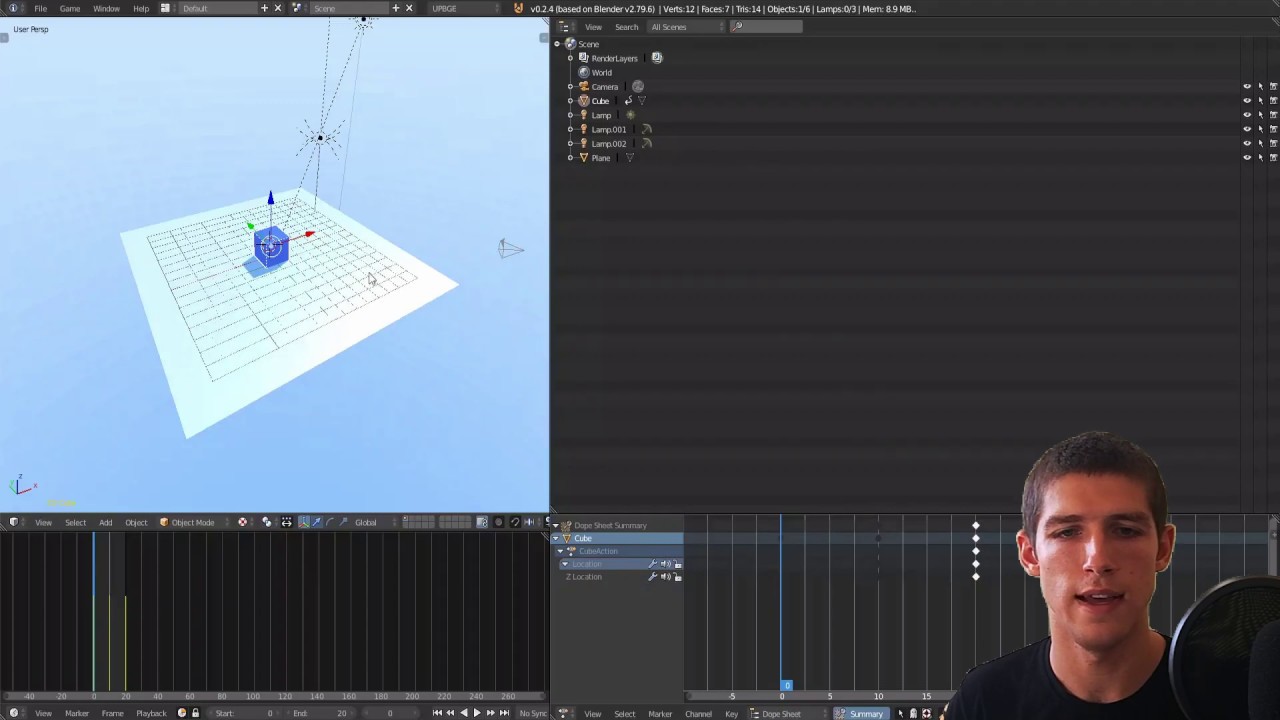Hide the Plane object via eye icon
Screen dimensions: 1280x720
pos(1247,158)
